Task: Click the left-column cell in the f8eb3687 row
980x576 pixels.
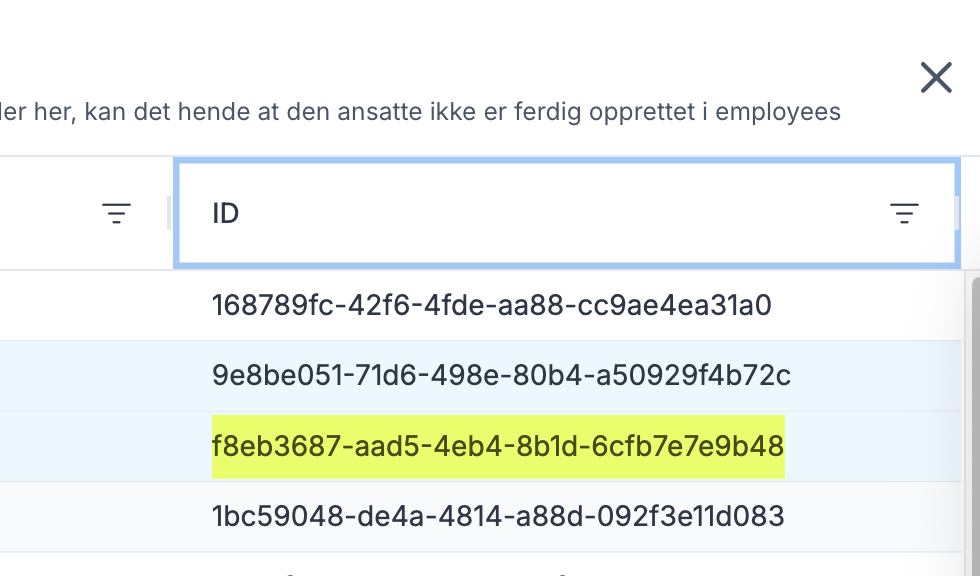Action: pos(85,446)
